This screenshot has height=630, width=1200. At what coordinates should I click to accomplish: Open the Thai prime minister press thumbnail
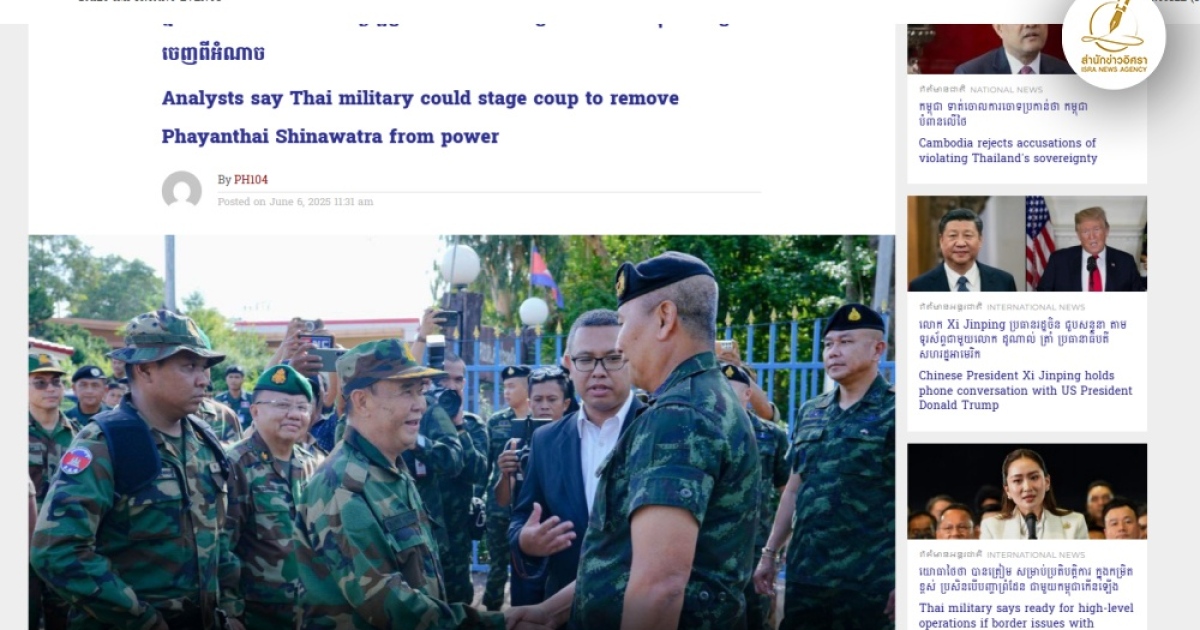(1027, 491)
